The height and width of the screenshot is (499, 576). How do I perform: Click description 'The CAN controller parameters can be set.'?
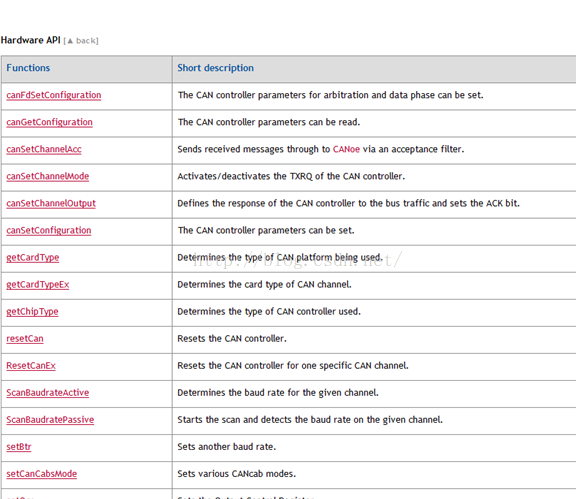pos(266,230)
